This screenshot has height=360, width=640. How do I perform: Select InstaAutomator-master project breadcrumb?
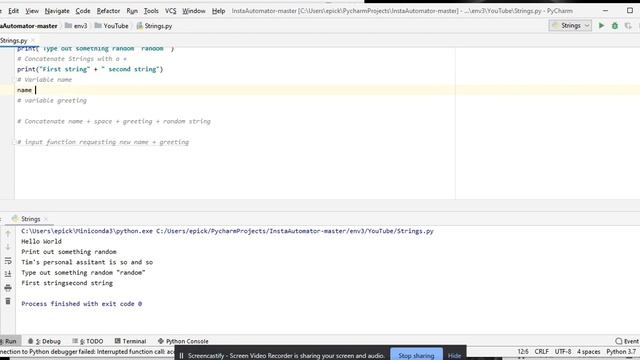29,26
